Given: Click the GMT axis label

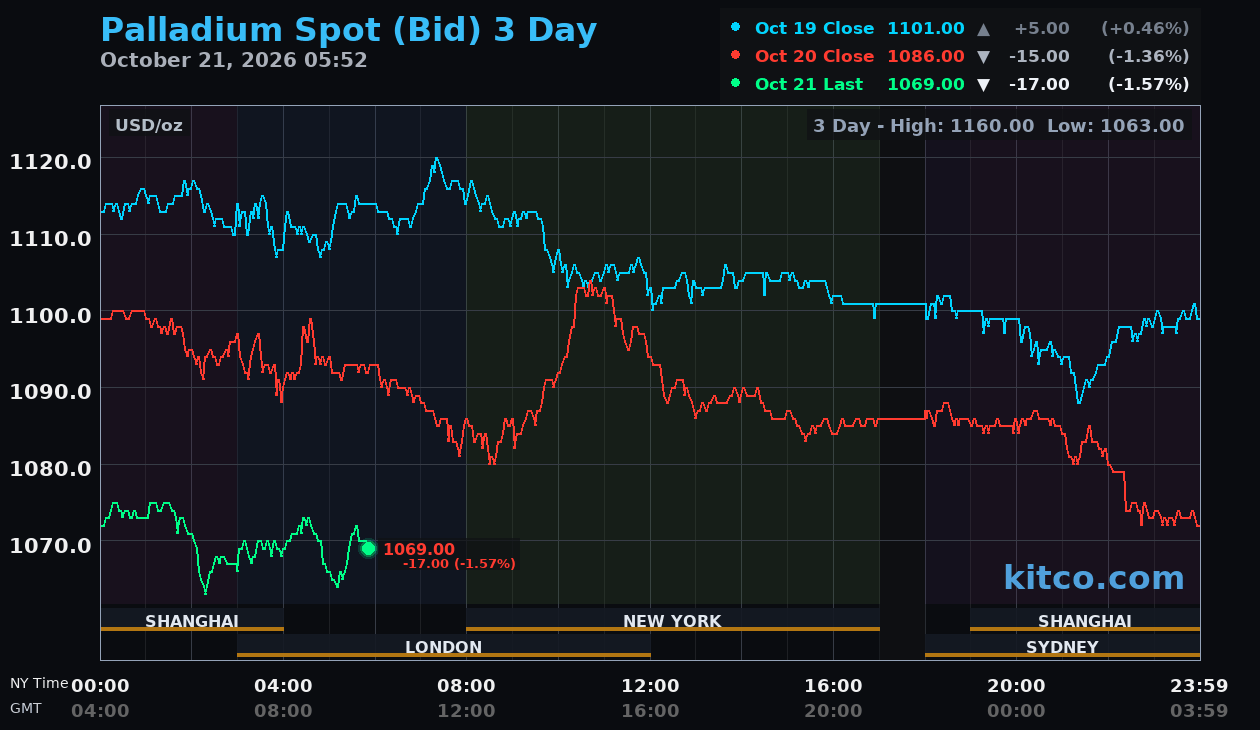Looking at the screenshot, I should pyautogui.click(x=26, y=708).
